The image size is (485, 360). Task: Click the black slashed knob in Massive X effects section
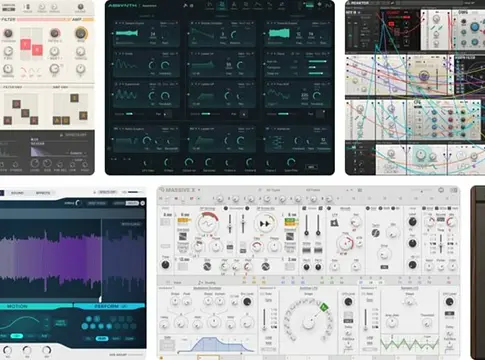coord(375,233)
